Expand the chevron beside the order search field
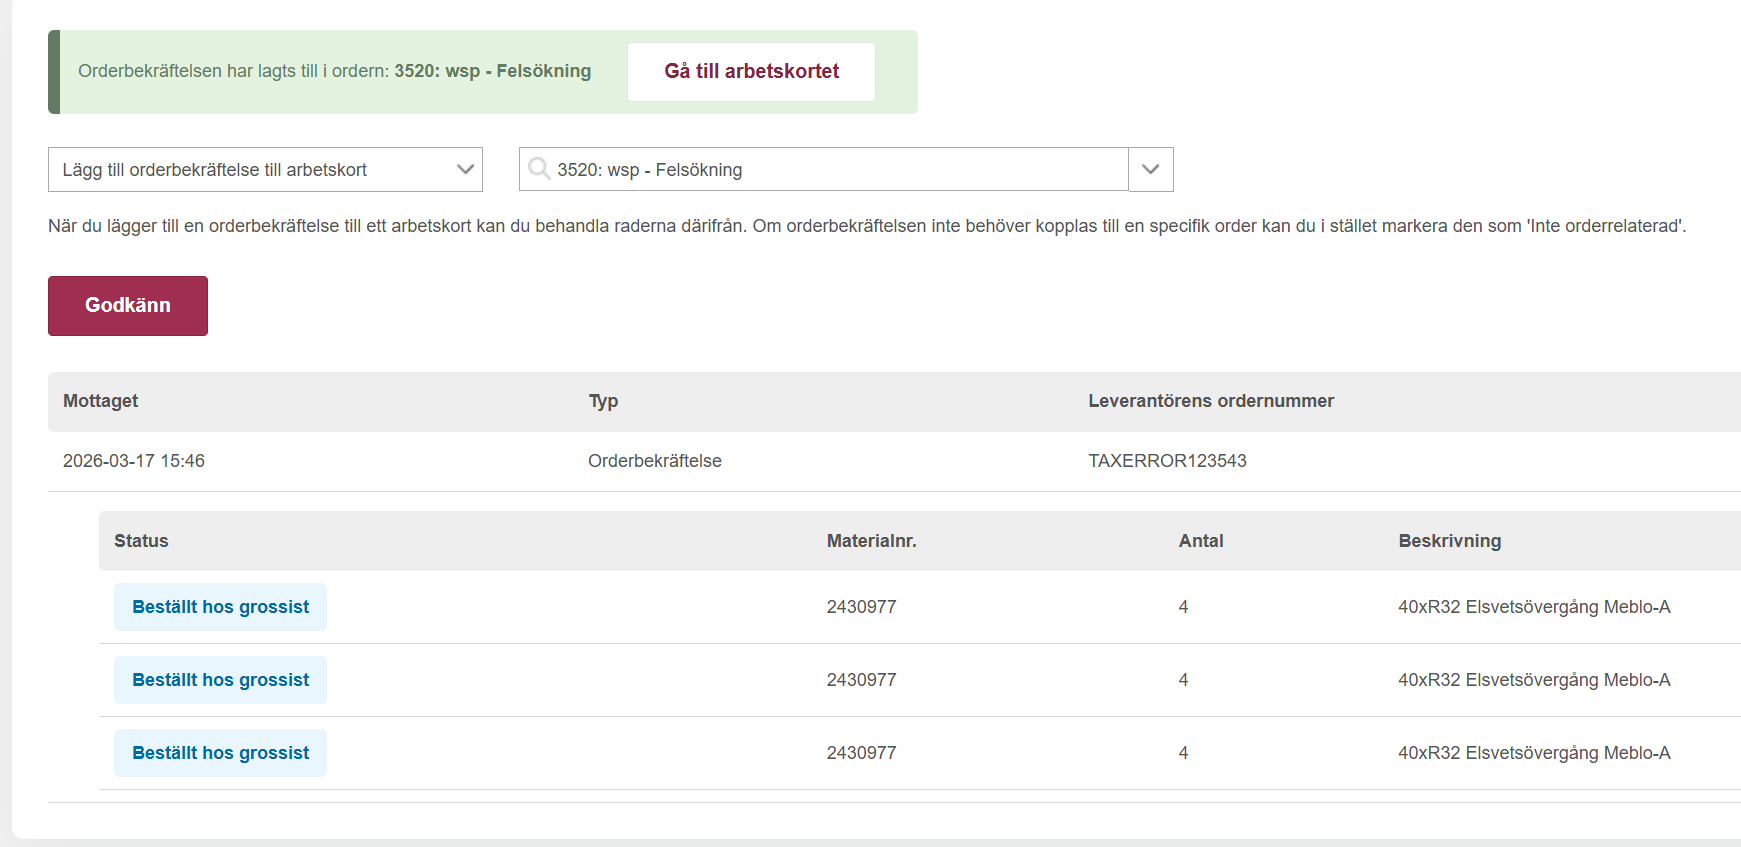The height and width of the screenshot is (847, 1741). click(1150, 170)
